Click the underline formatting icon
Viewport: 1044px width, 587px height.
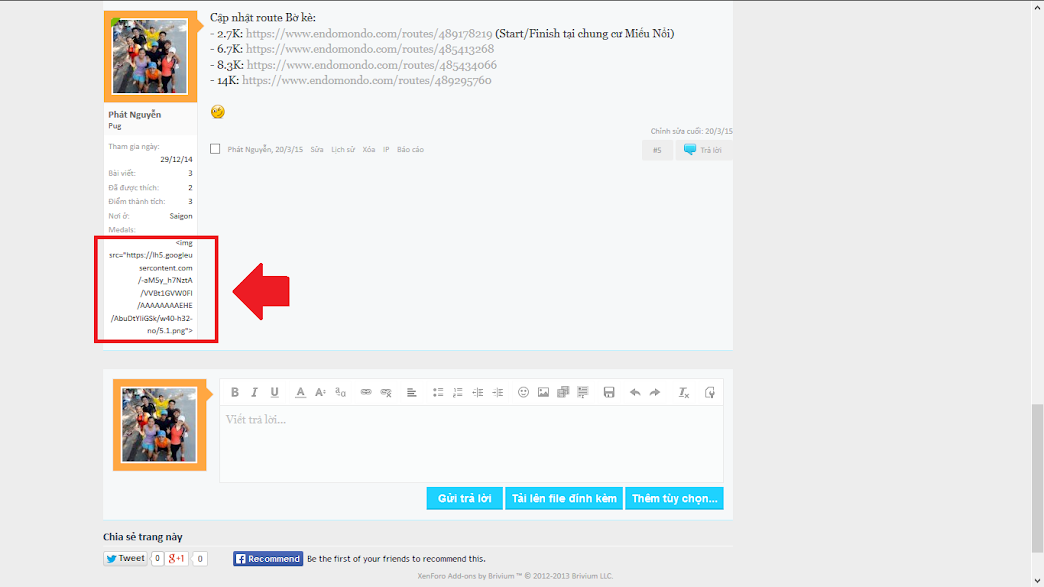(x=275, y=393)
